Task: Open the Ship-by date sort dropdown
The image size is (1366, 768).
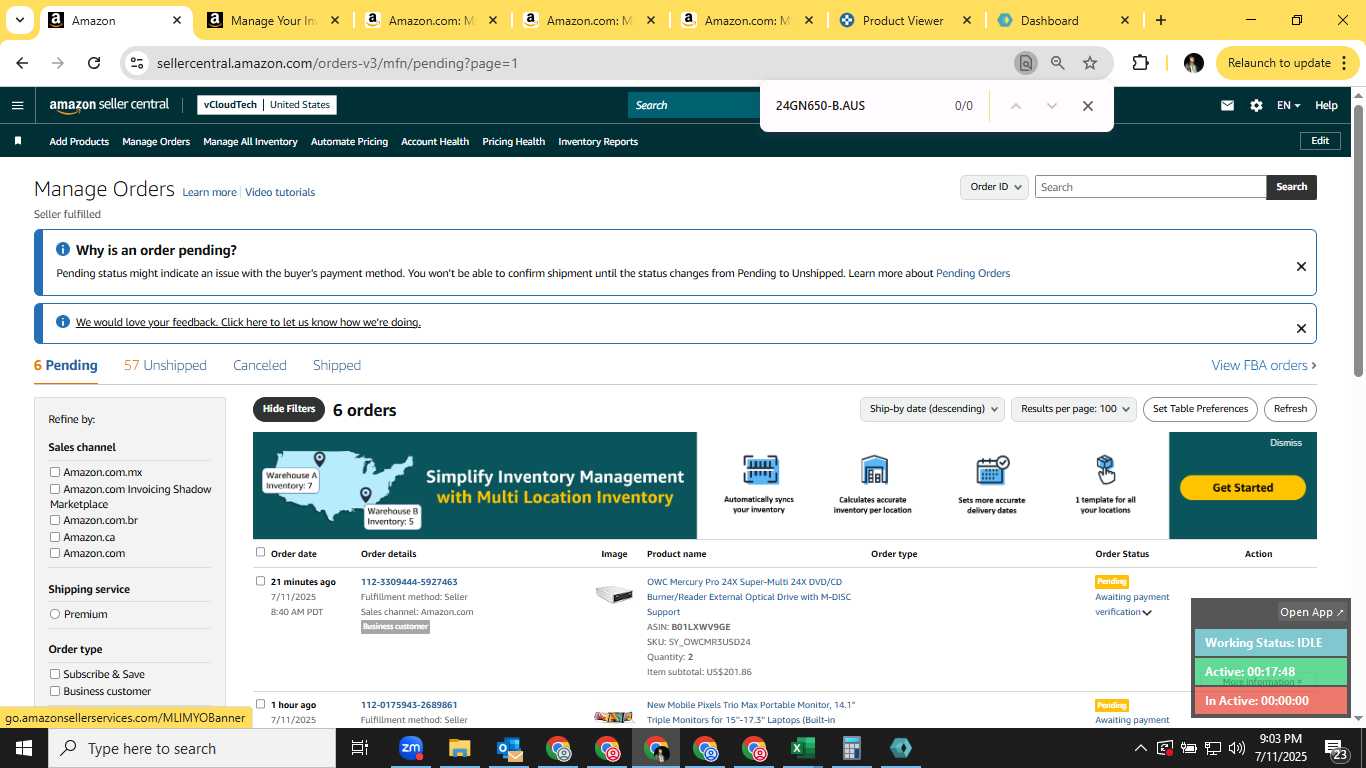Action: [x=933, y=409]
